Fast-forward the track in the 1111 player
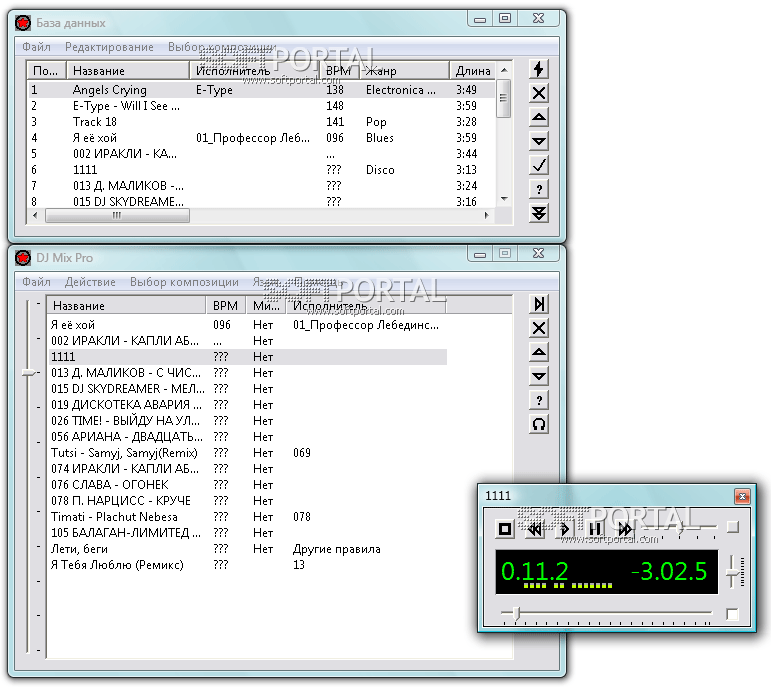 pos(625,529)
